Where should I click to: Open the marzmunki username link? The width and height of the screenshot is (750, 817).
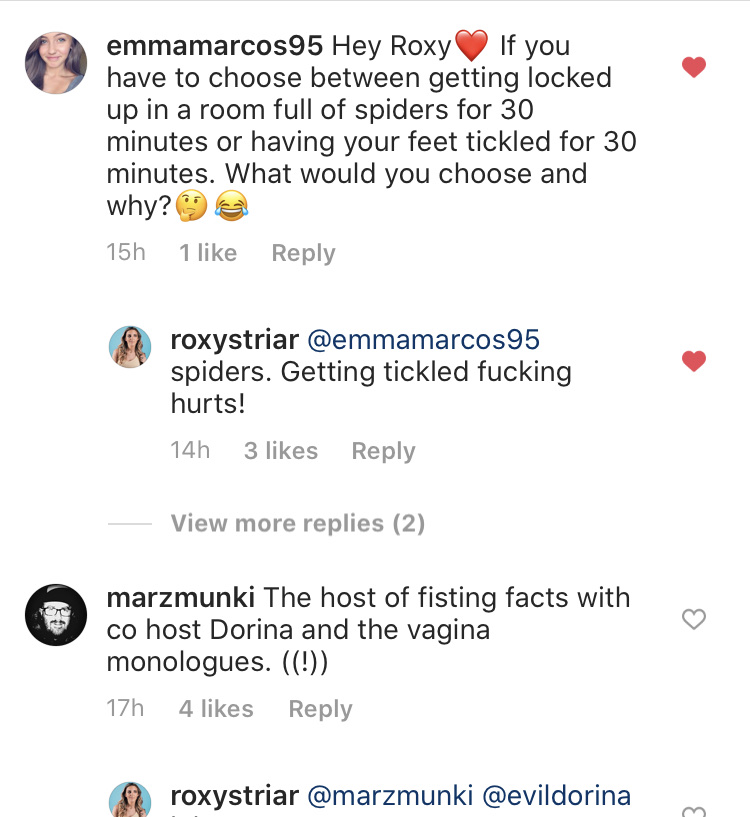tap(180, 598)
